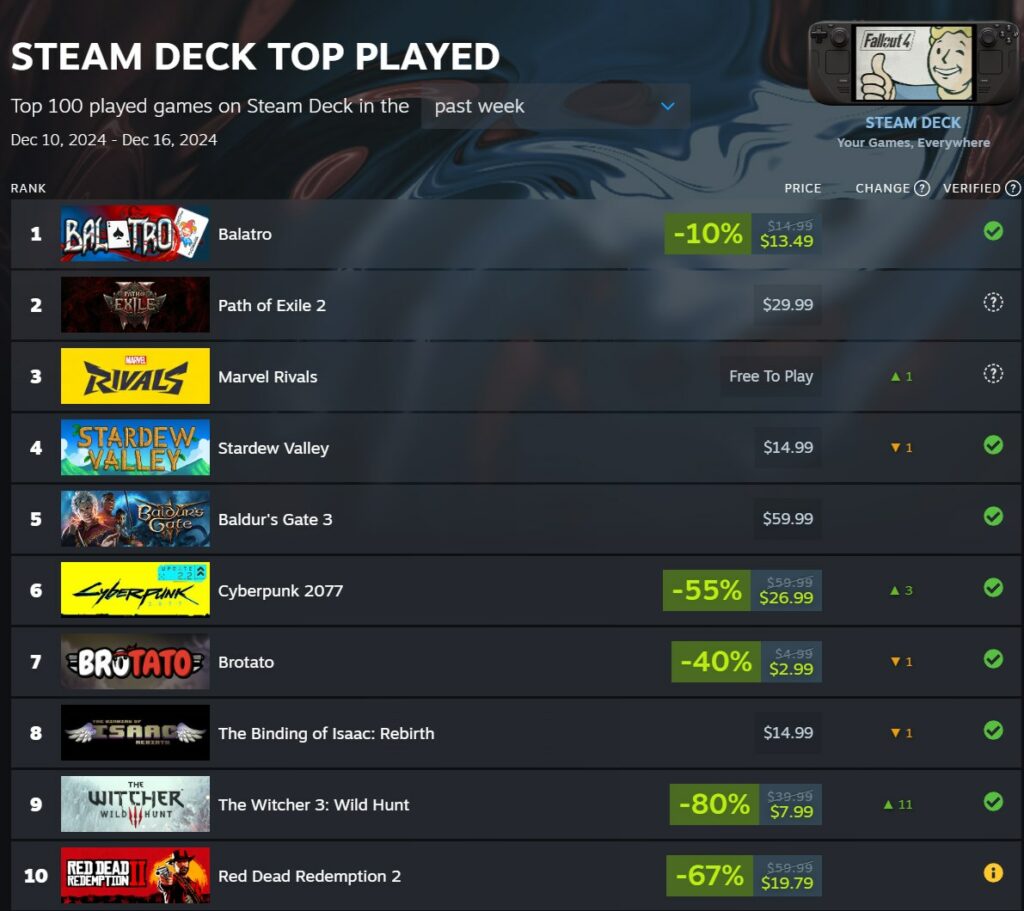Click Marvel Rivals' unknown compatibility icon
Viewport: 1024px width, 911px height.
click(x=993, y=374)
